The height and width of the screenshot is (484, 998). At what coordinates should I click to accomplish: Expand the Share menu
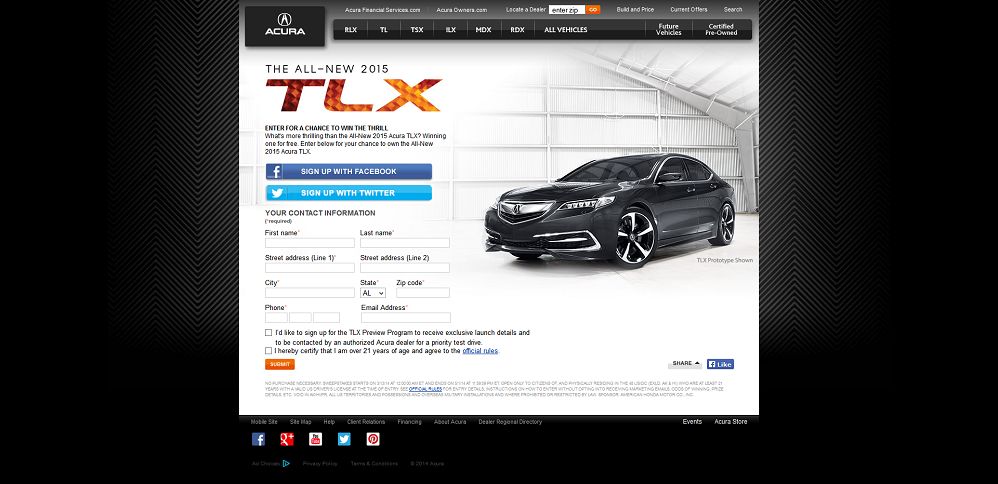[685, 364]
